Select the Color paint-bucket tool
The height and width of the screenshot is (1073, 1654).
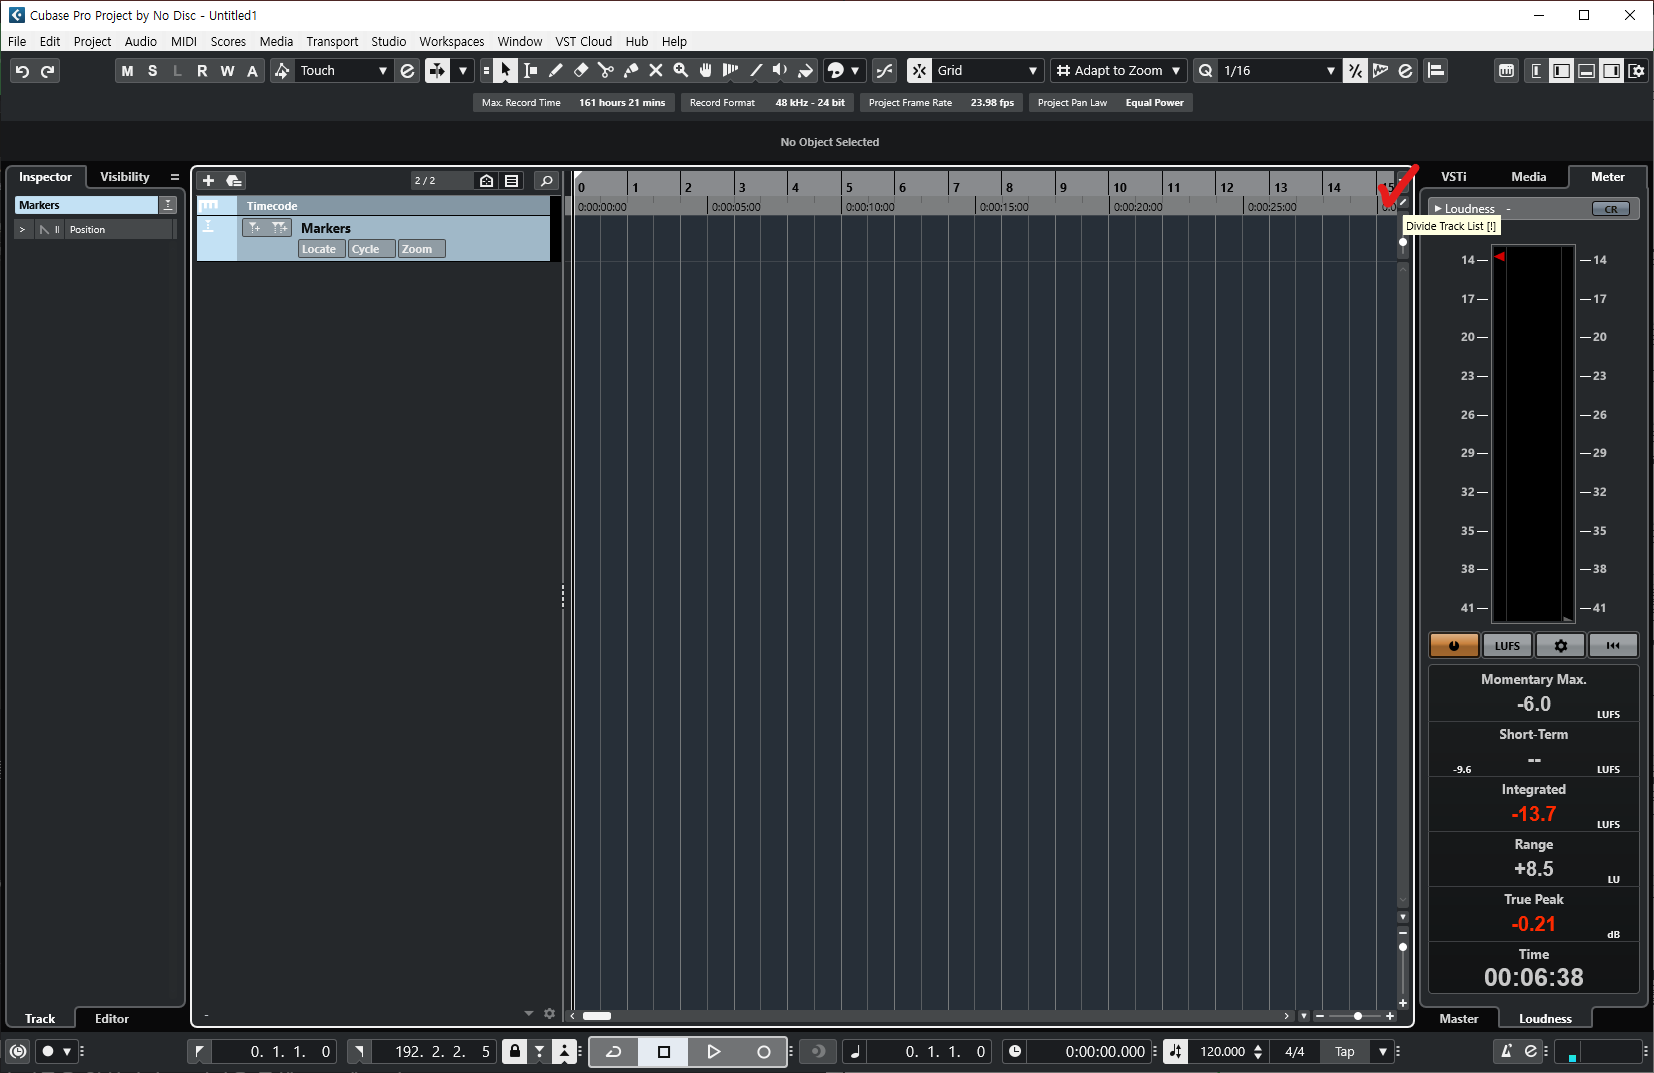[806, 71]
